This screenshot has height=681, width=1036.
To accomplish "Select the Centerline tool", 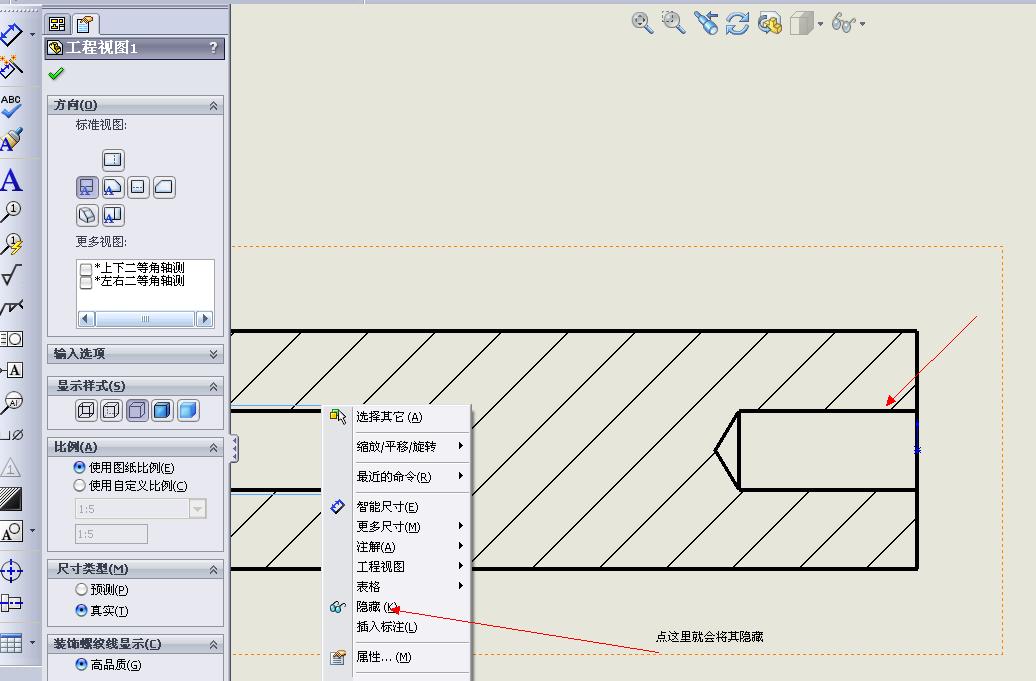I will 11,602.
